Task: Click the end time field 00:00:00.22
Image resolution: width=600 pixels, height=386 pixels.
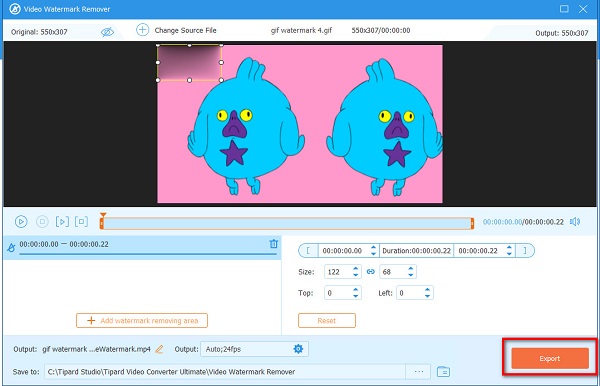Action: coord(479,251)
